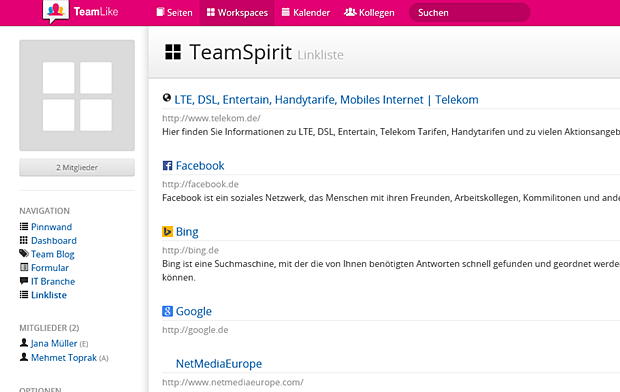Click the TeamLike speech-bubble logo icon
This screenshot has height=392, width=620.
[x=56, y=11]
